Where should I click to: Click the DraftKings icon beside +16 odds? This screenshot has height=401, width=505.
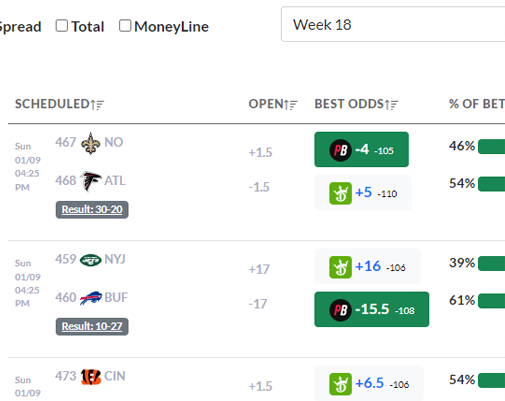click(x=340, y=267)
